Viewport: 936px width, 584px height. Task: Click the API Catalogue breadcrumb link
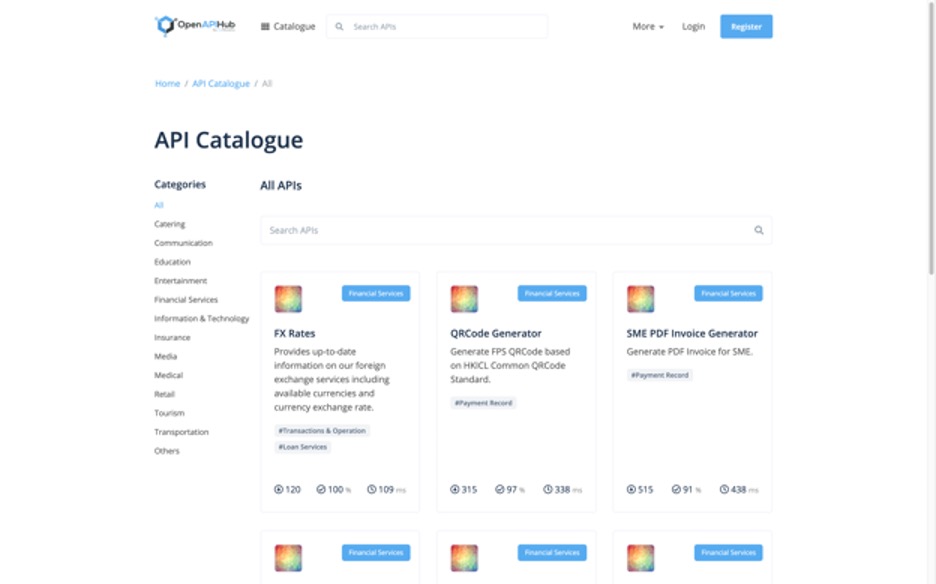[221, 84]
